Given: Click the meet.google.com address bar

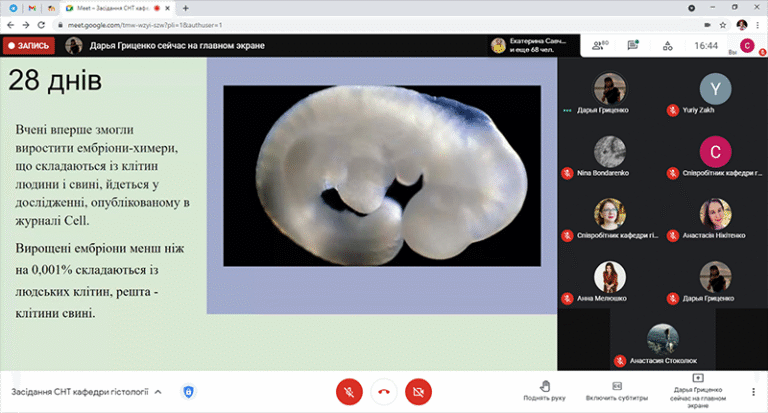Looking at the screenshot, I should click(300, 23).
